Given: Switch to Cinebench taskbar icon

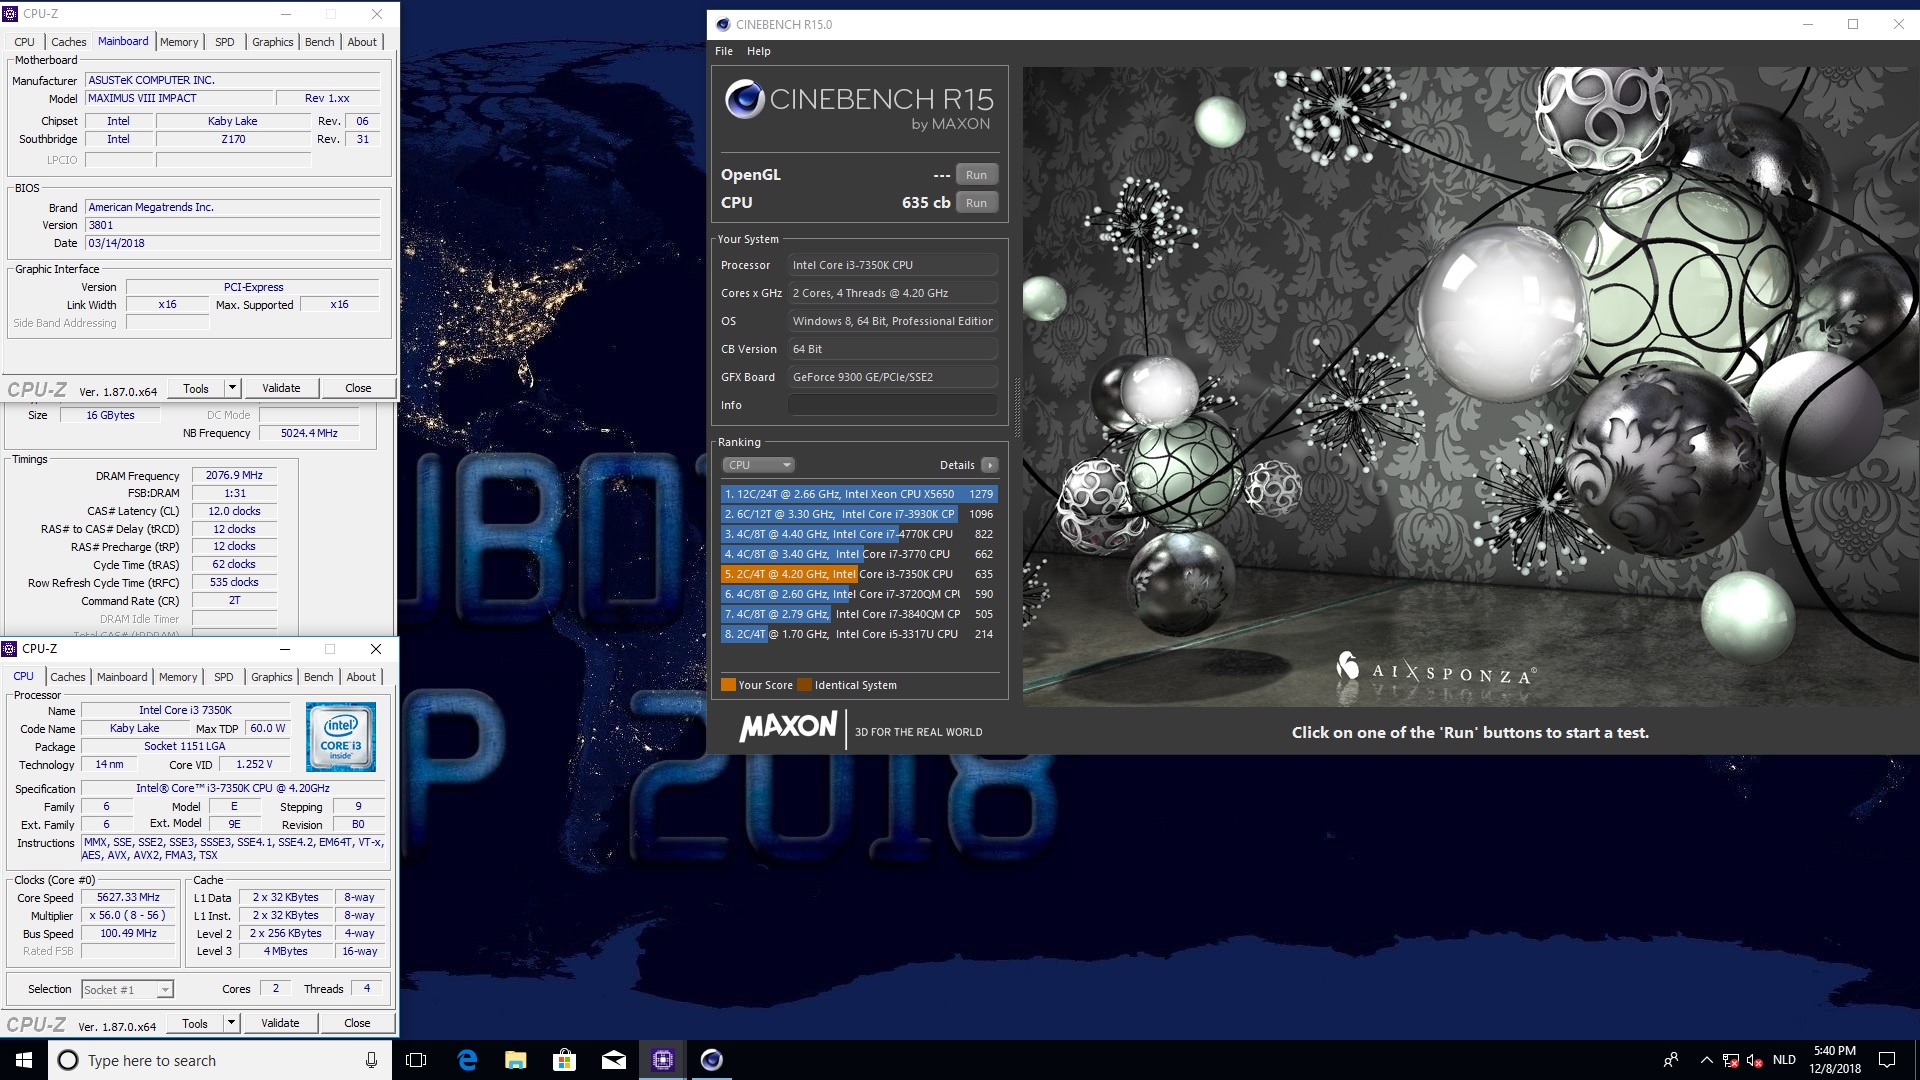Looking at the screenshot, I should [x=711, y=1060].
